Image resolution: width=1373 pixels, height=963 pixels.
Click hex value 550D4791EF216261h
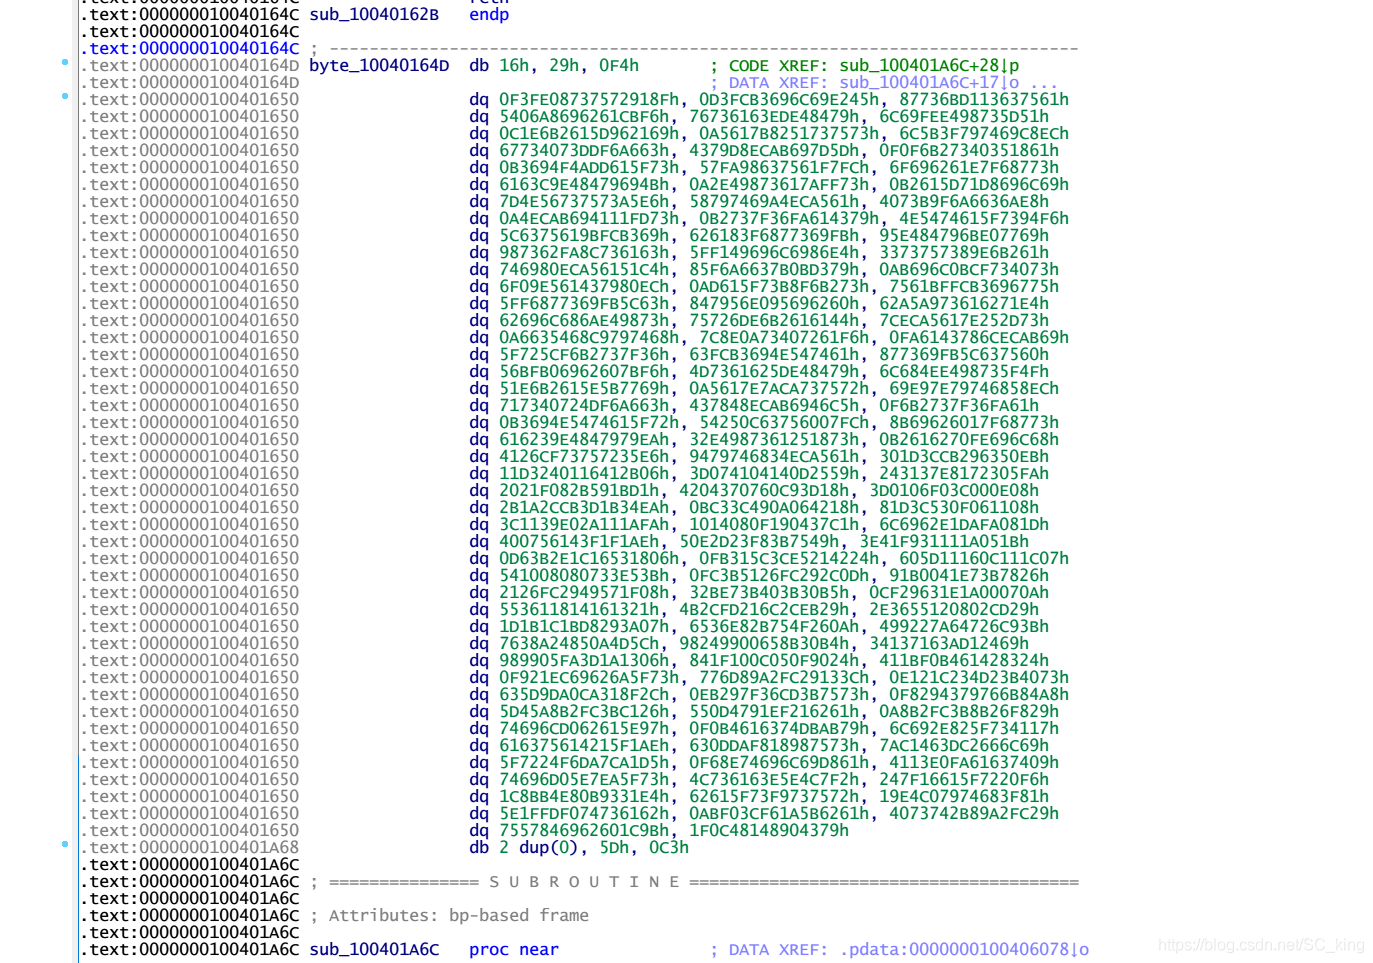(x=774, y=711)
